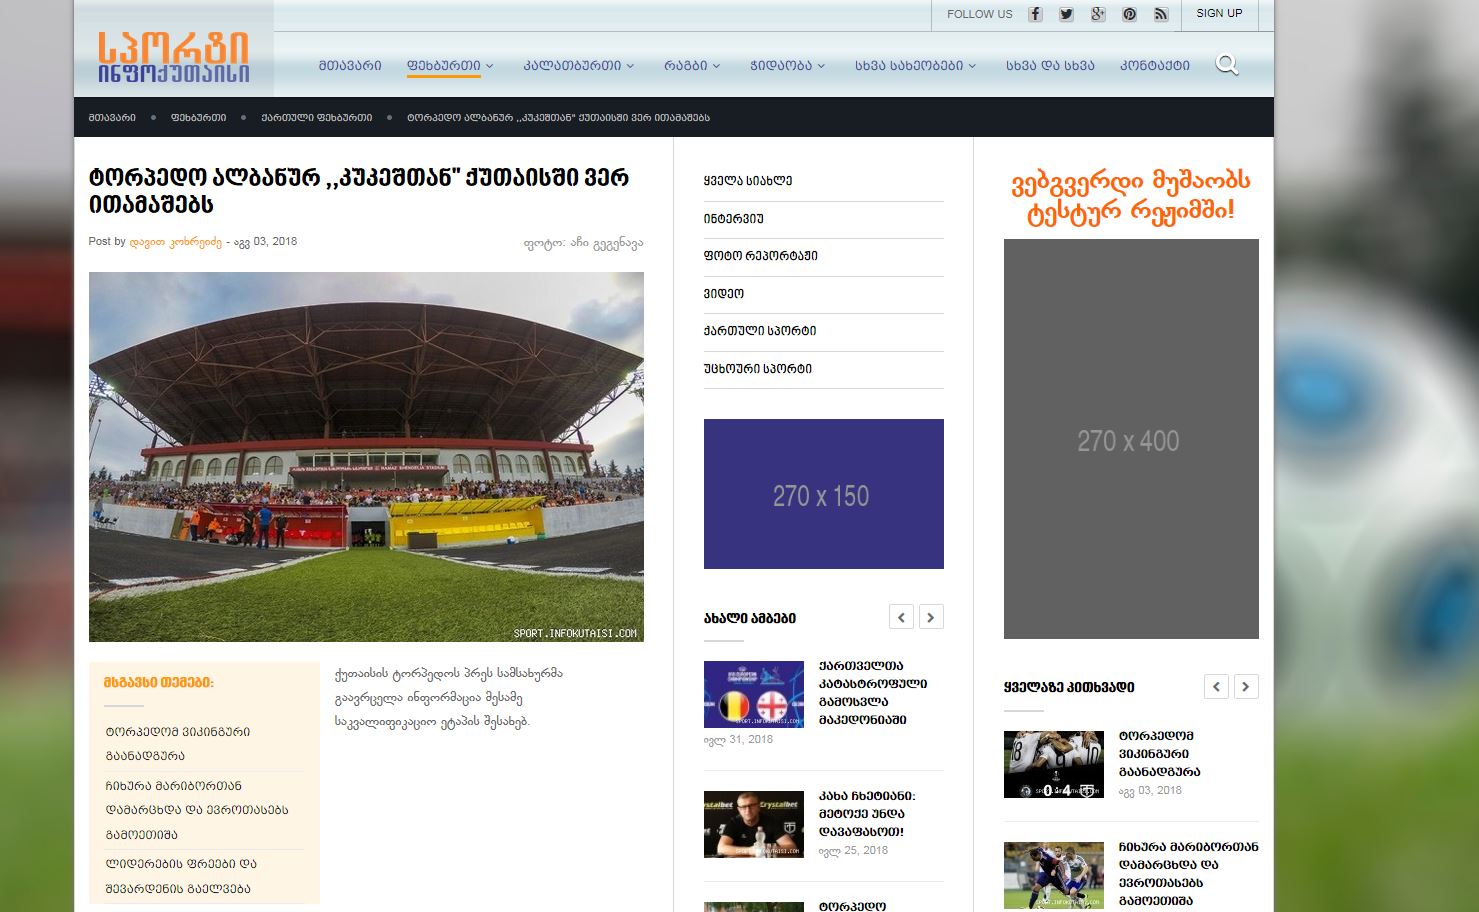This screenshot has height=912, width=1479.
Task: Click the სპორტი ინფოქუთაისი site logo
Action: [x=174, y=57]
